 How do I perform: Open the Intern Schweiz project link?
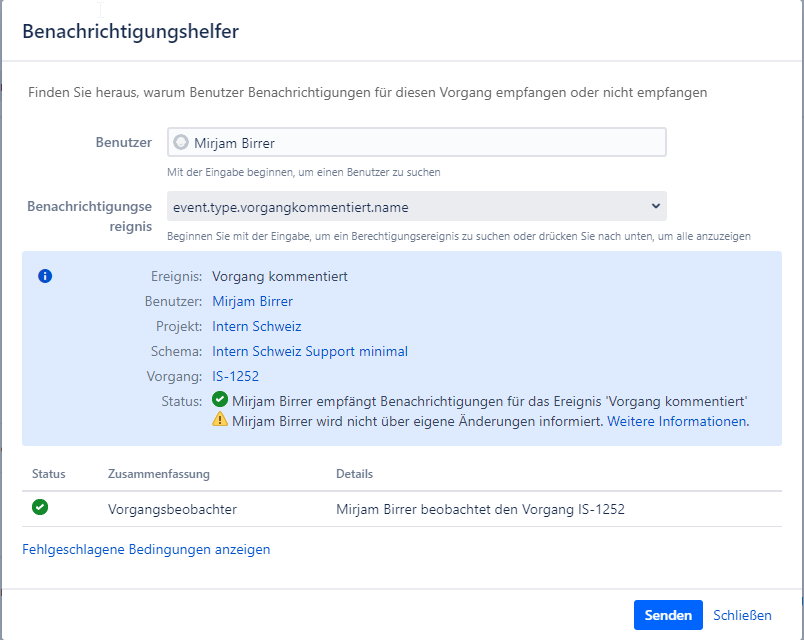[x=256, y=327]
